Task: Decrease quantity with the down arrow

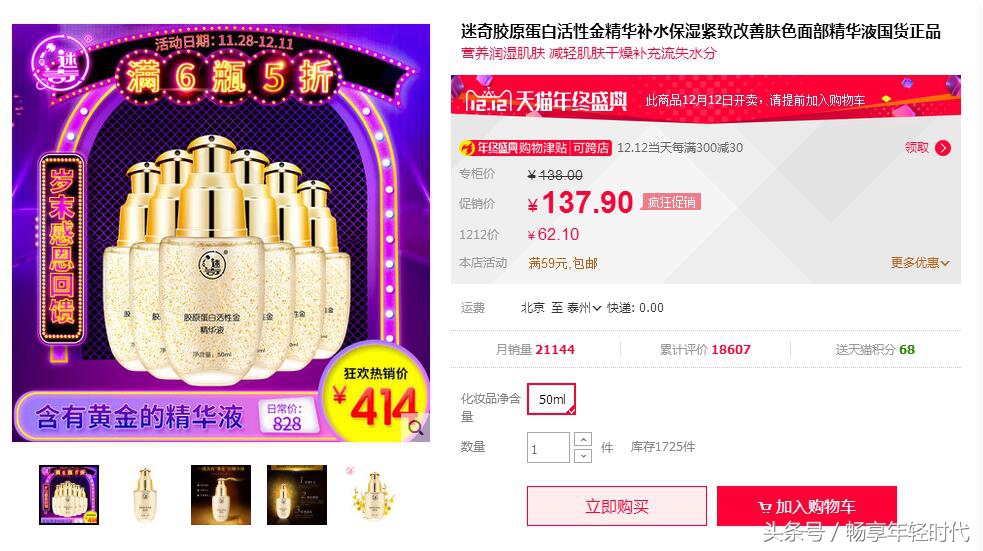Action: tap(582, 456)
